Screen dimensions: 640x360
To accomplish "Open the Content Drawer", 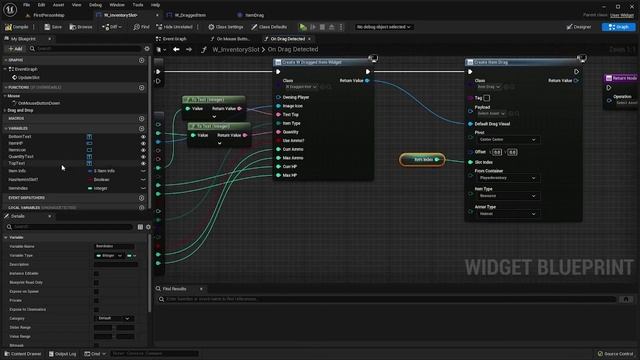I will click(x=22, y=354).
